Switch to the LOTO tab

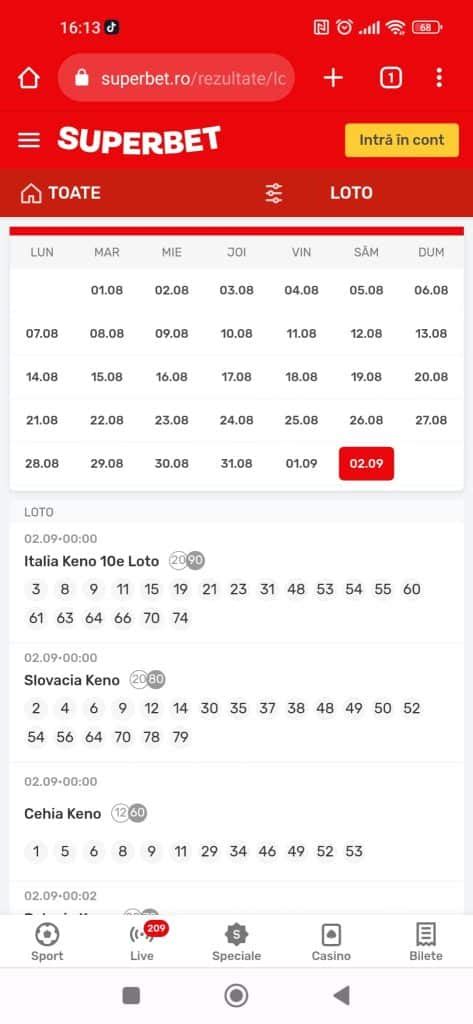coord(351,193)
